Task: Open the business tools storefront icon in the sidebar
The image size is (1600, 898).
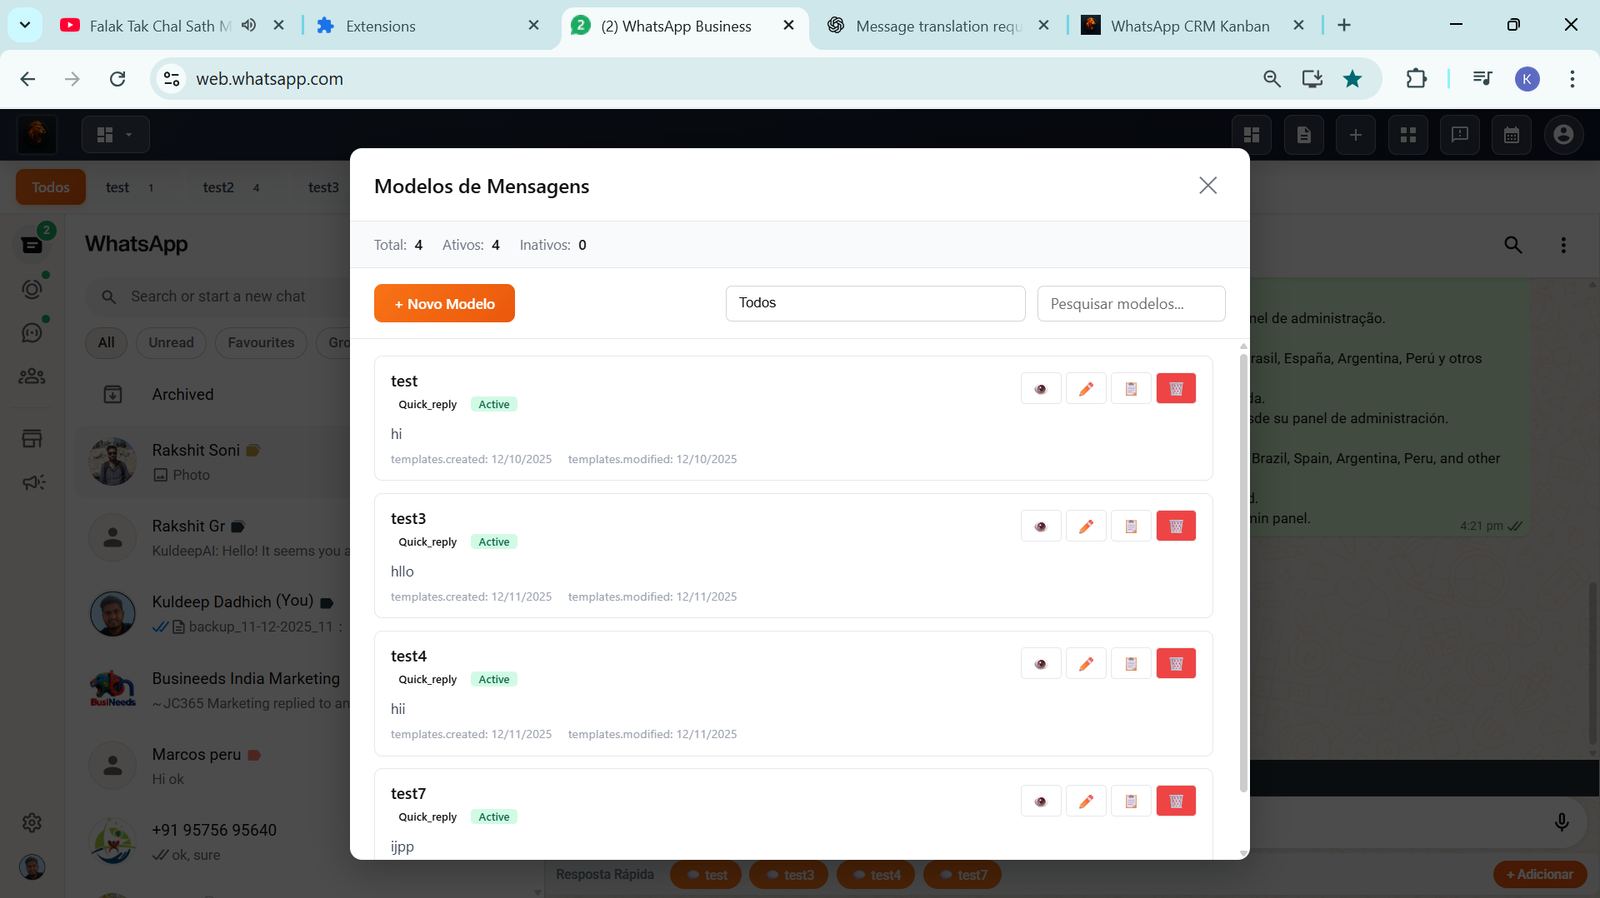Action: click(x=32, y=438)
